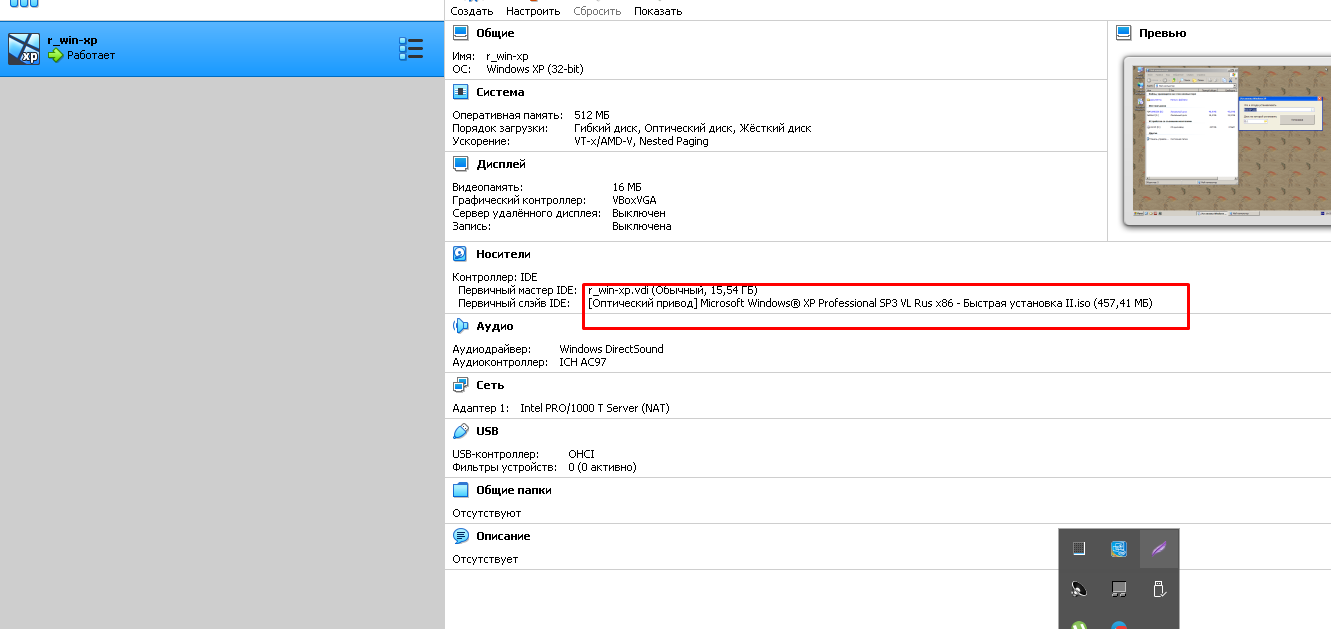Click the 'OHCI' USB controller value
Image resolution: width=1331 pixels, height=629 pixels.
coord(581,454)
